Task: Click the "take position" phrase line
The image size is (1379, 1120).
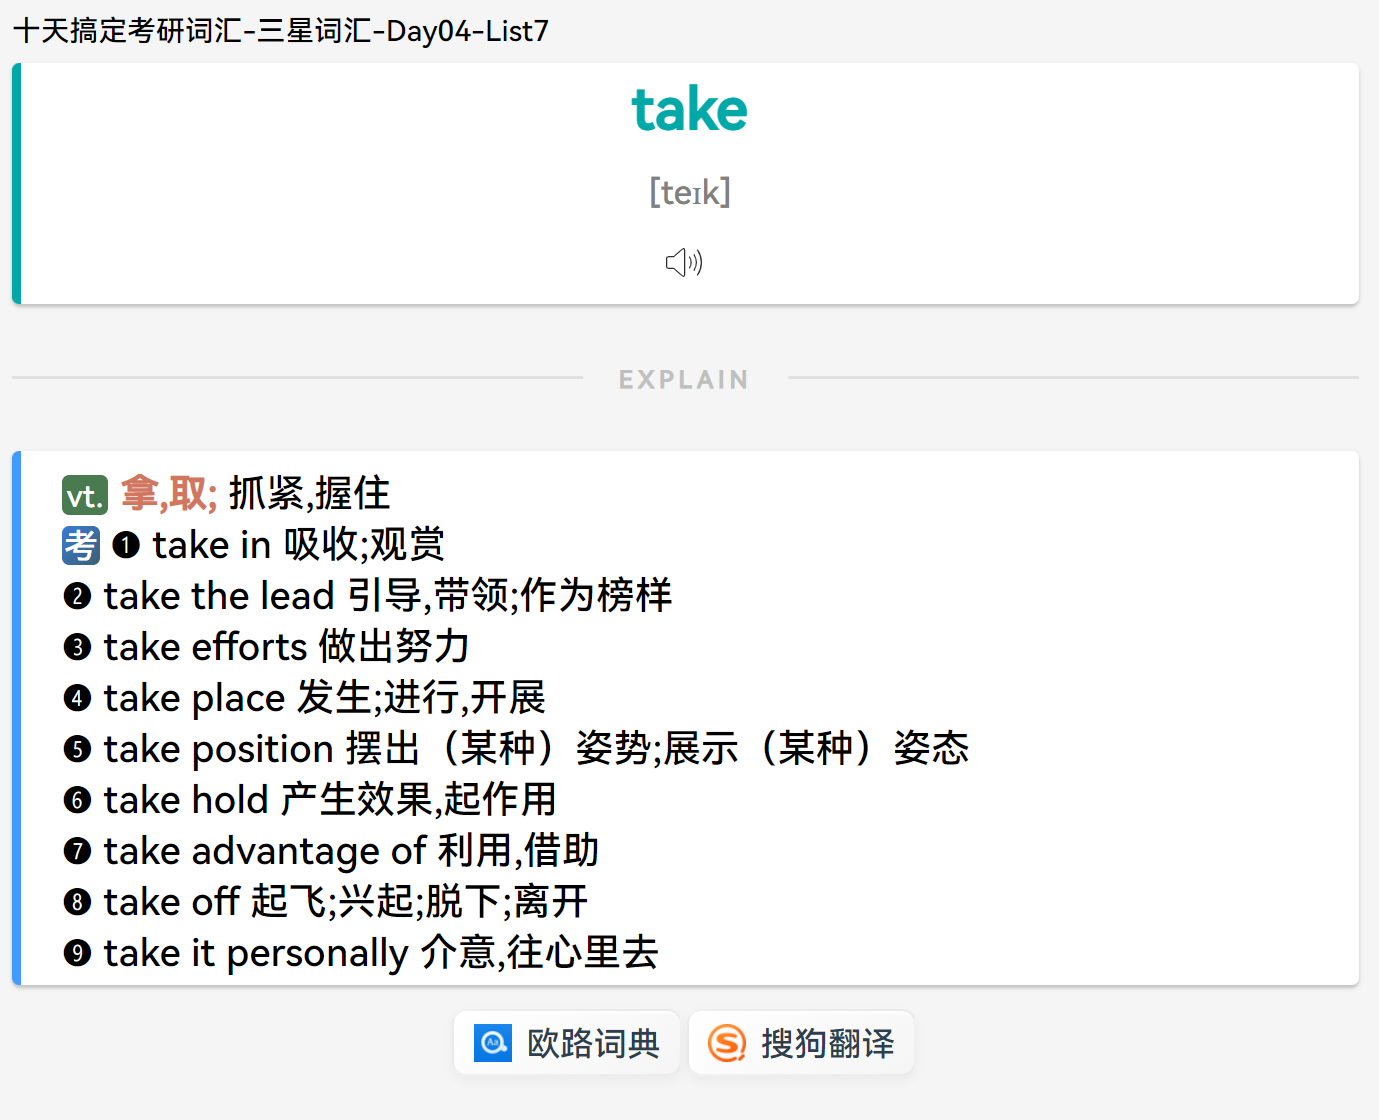Action: pos(535,749)
